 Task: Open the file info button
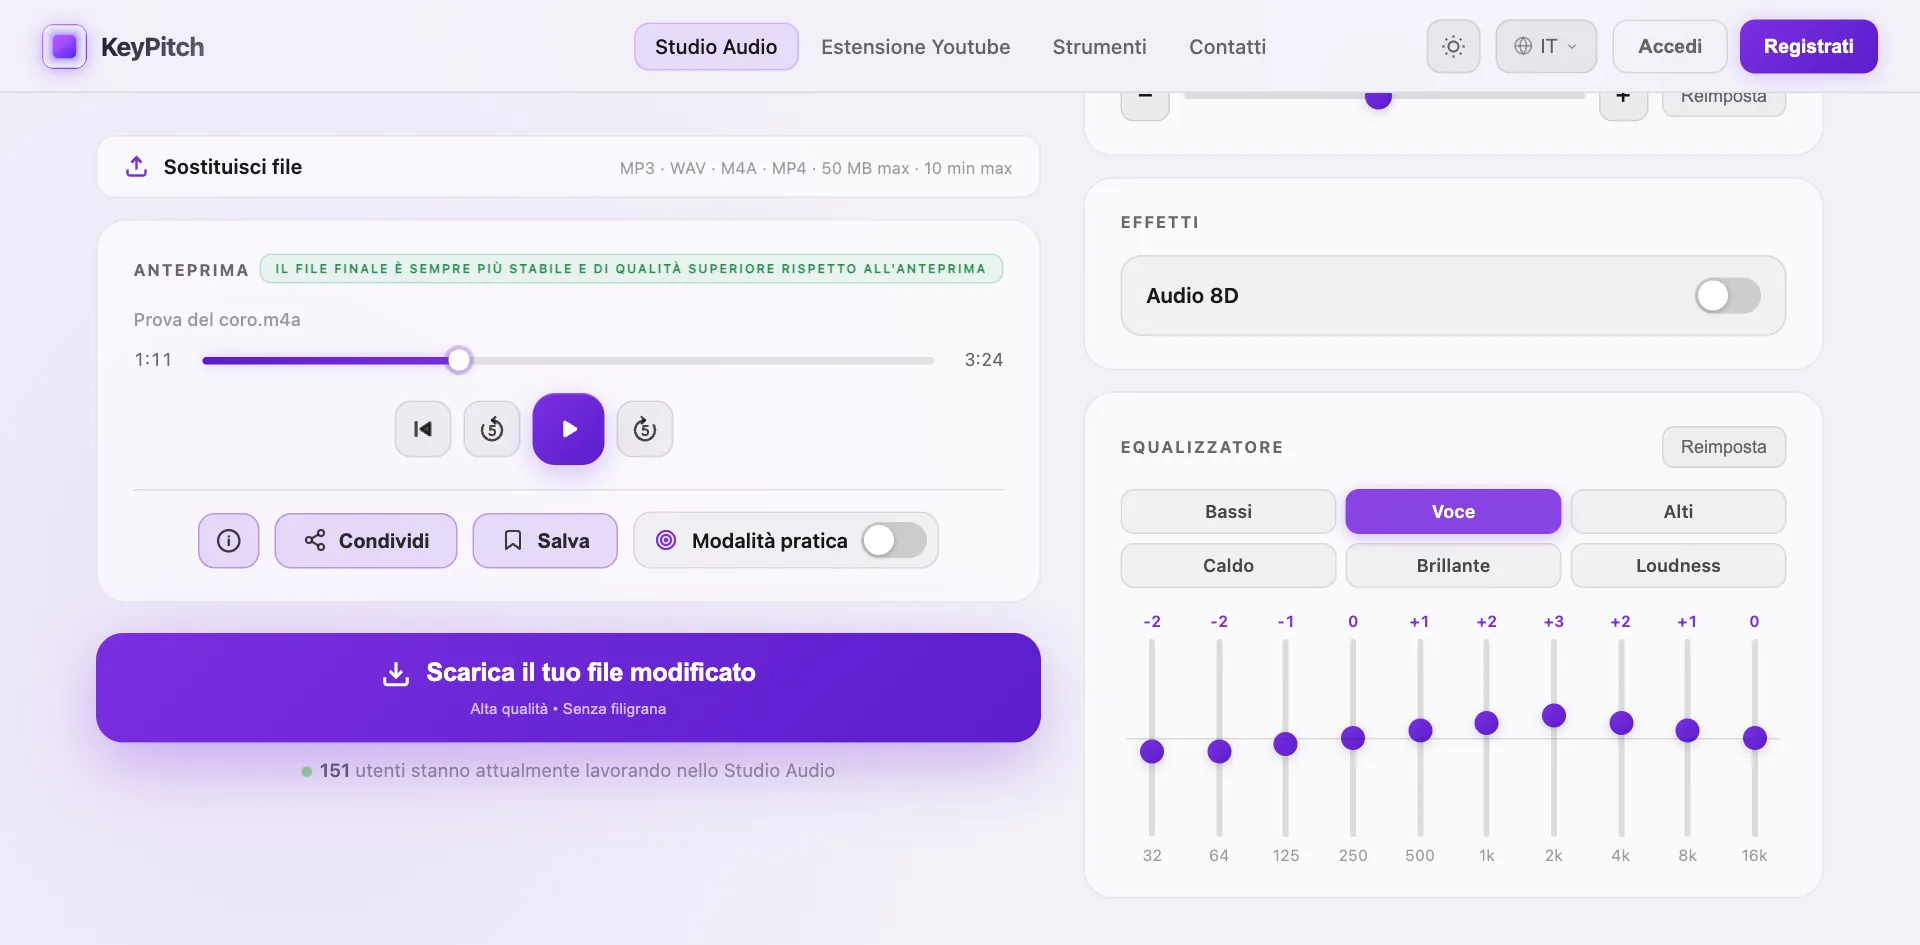tap(229, 541)
